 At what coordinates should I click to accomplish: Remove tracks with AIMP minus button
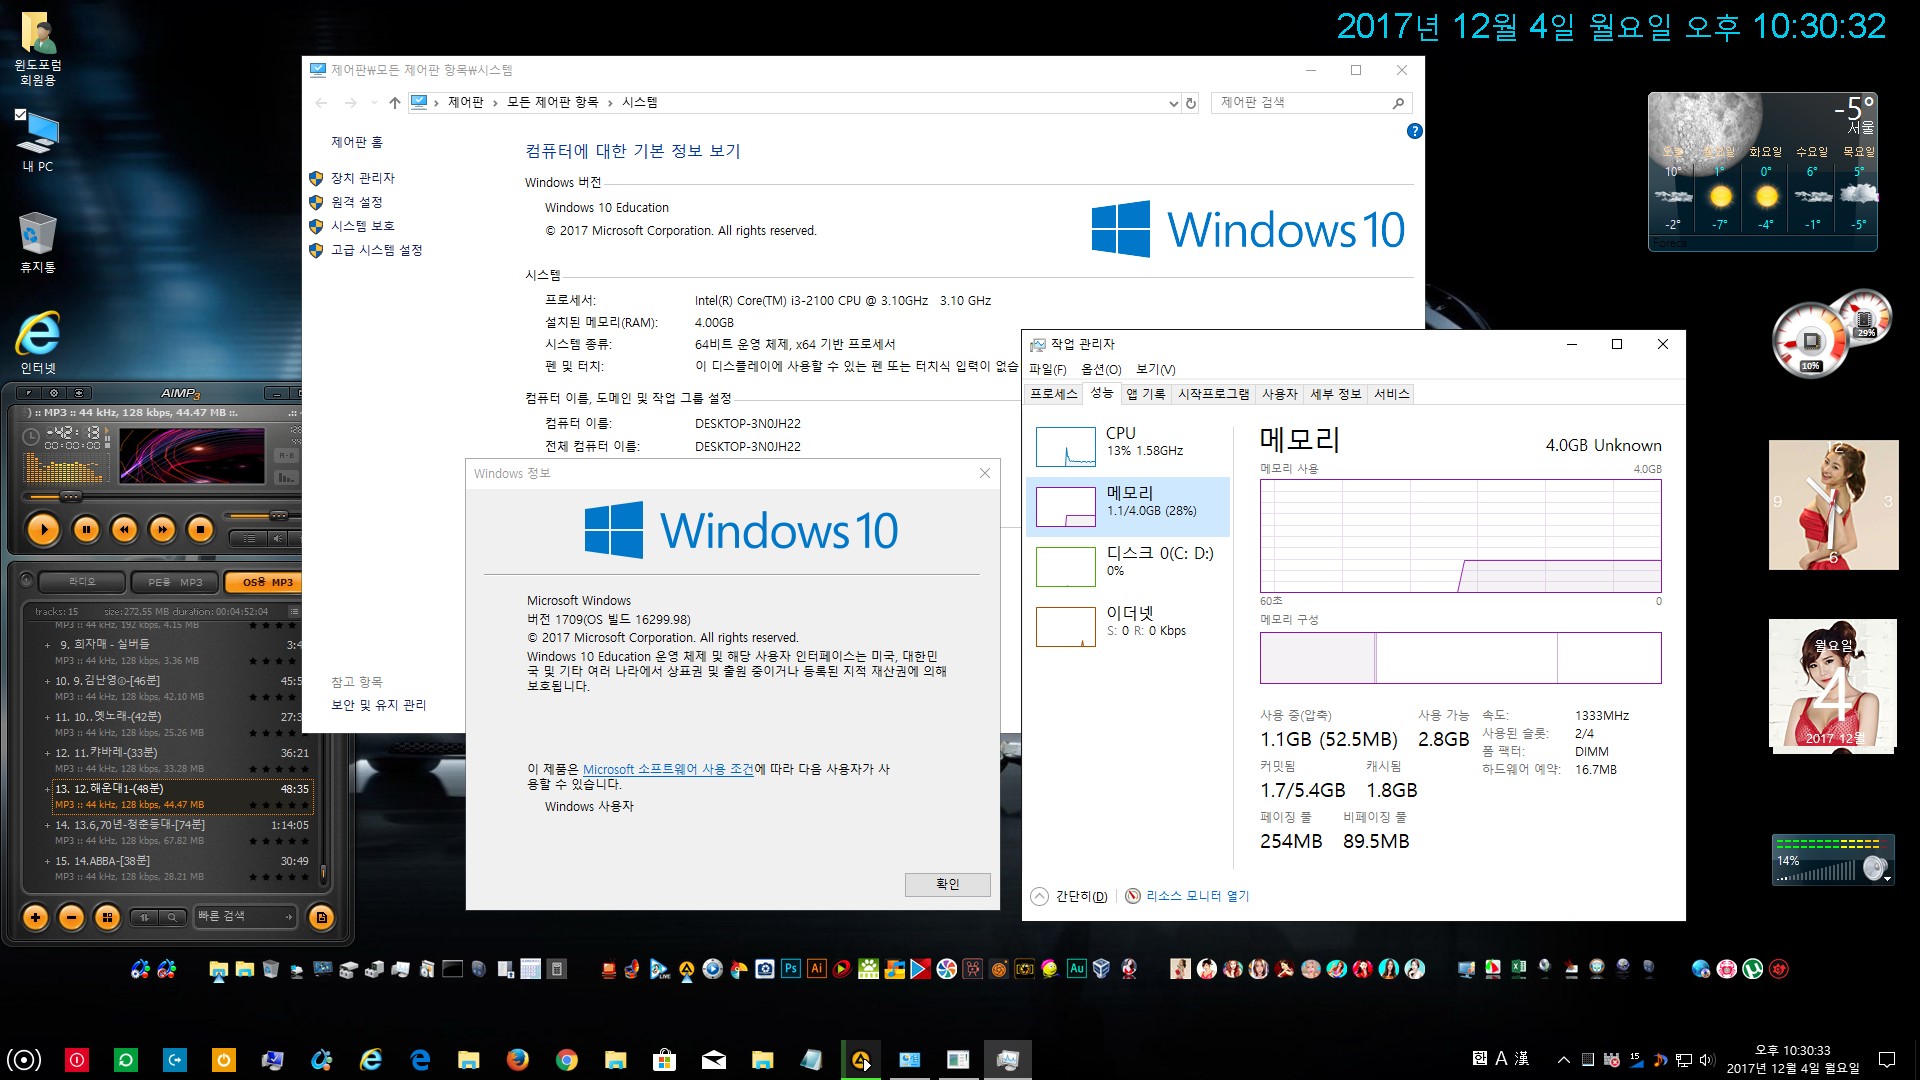click(x=71, y=917)
